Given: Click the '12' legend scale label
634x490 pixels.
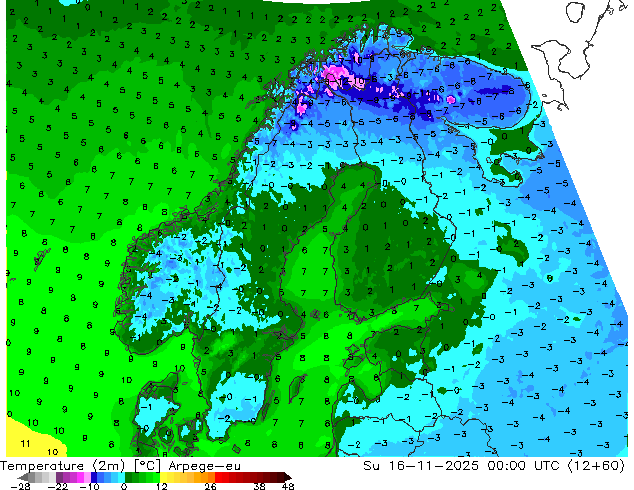Looking at the screenshot, I should pos(162,486).
